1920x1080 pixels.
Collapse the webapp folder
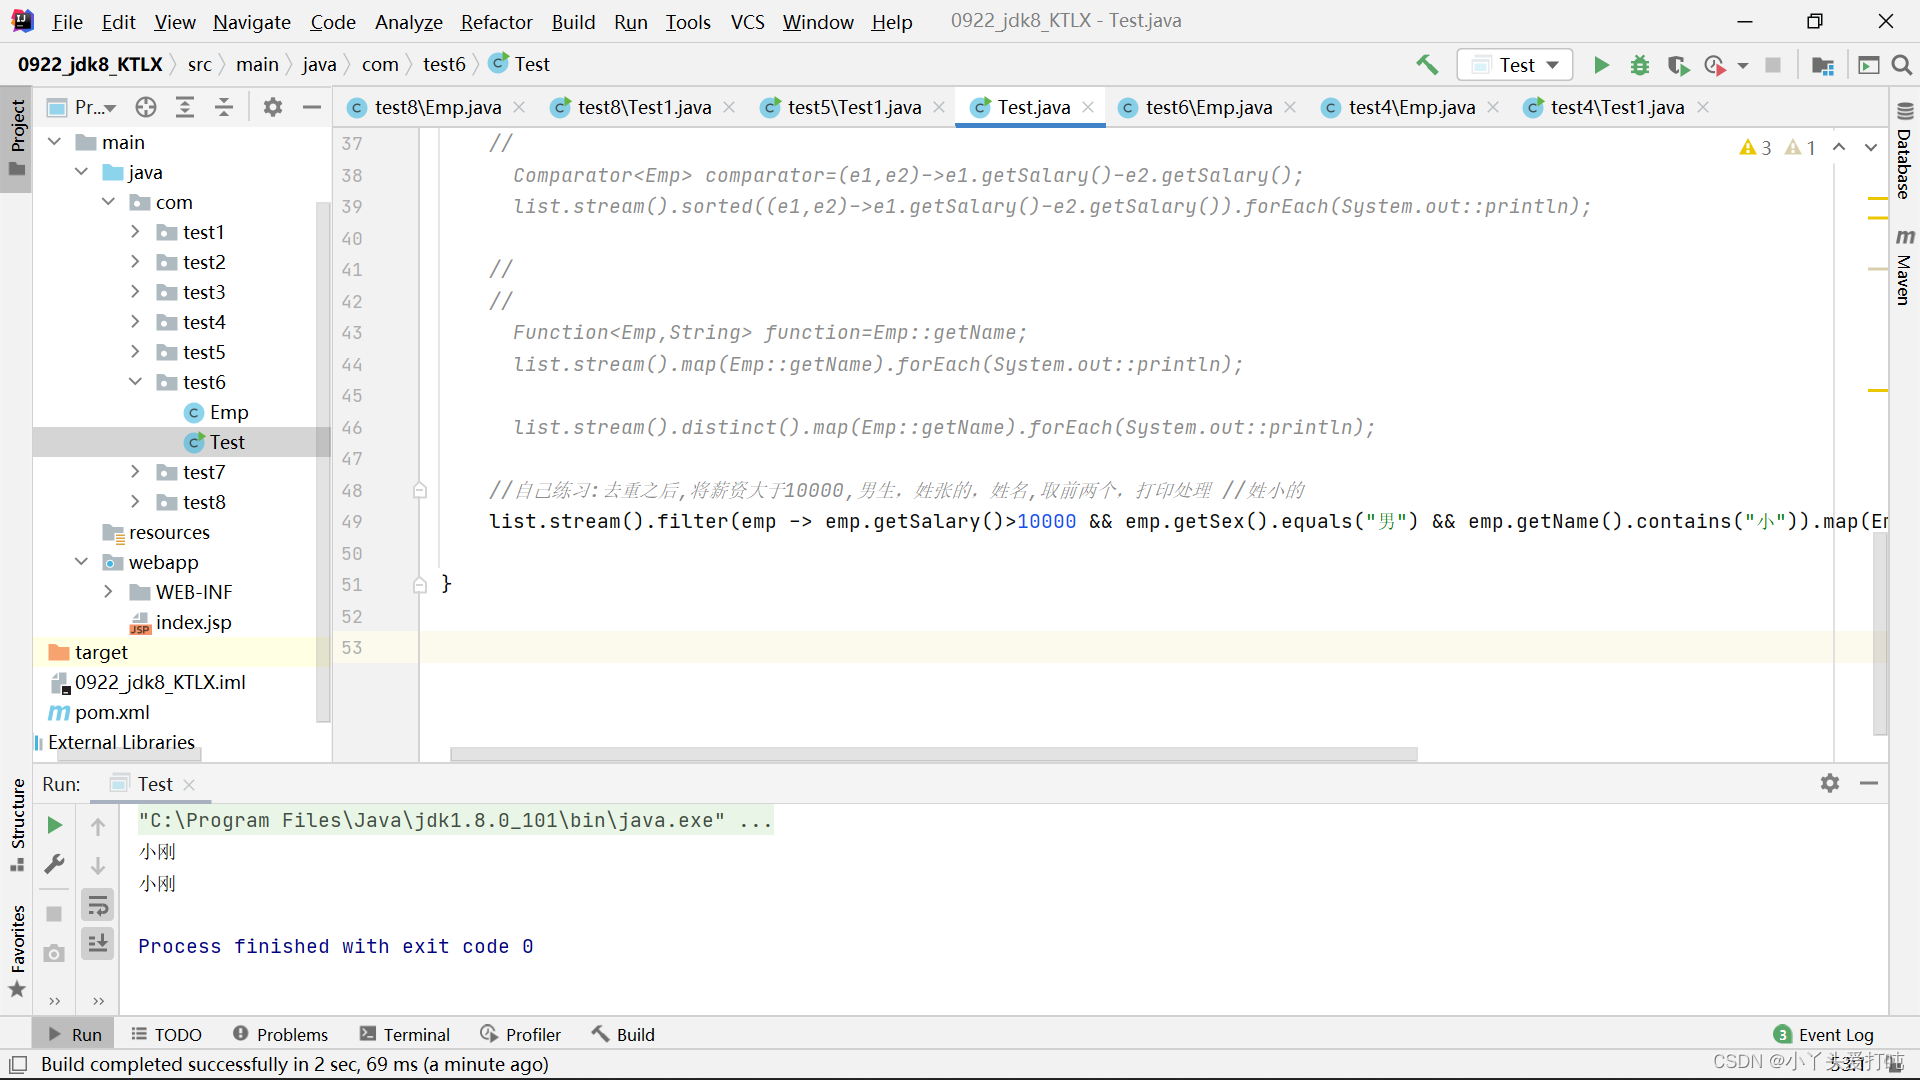pyautogui.click(x=82, y=562)
